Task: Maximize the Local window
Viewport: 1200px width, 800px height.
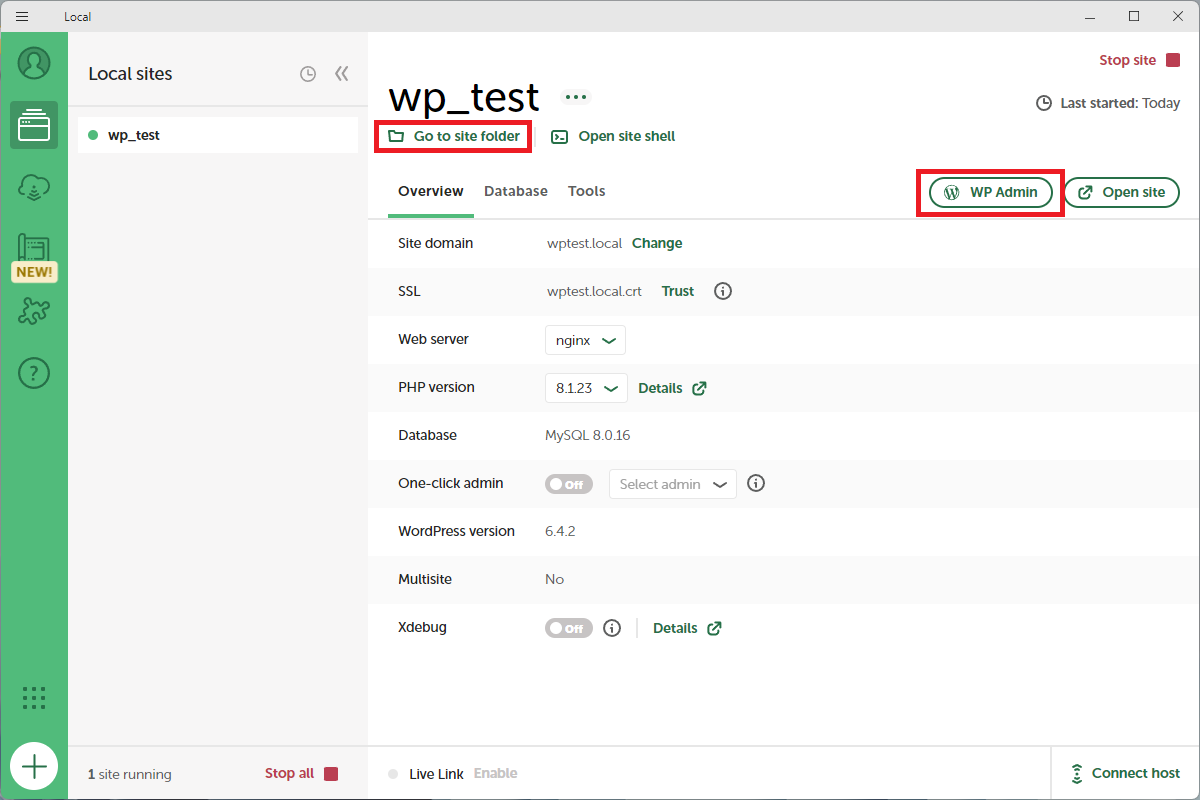Action: tap(1134, 16)
